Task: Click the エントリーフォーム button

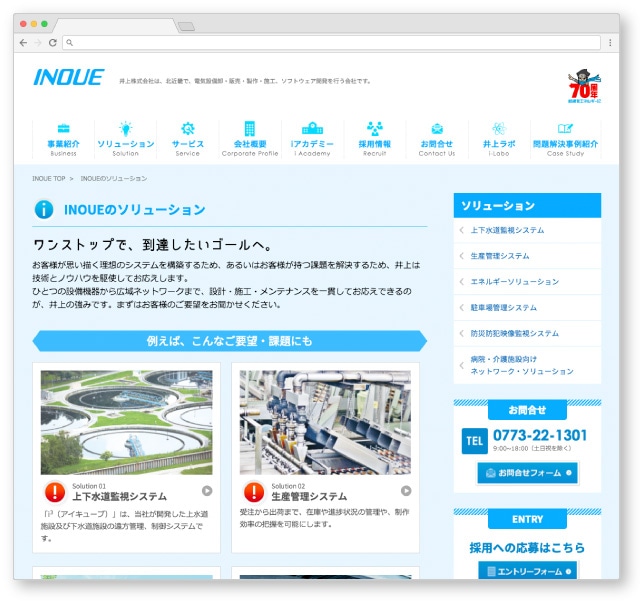Action: (527, 571)
